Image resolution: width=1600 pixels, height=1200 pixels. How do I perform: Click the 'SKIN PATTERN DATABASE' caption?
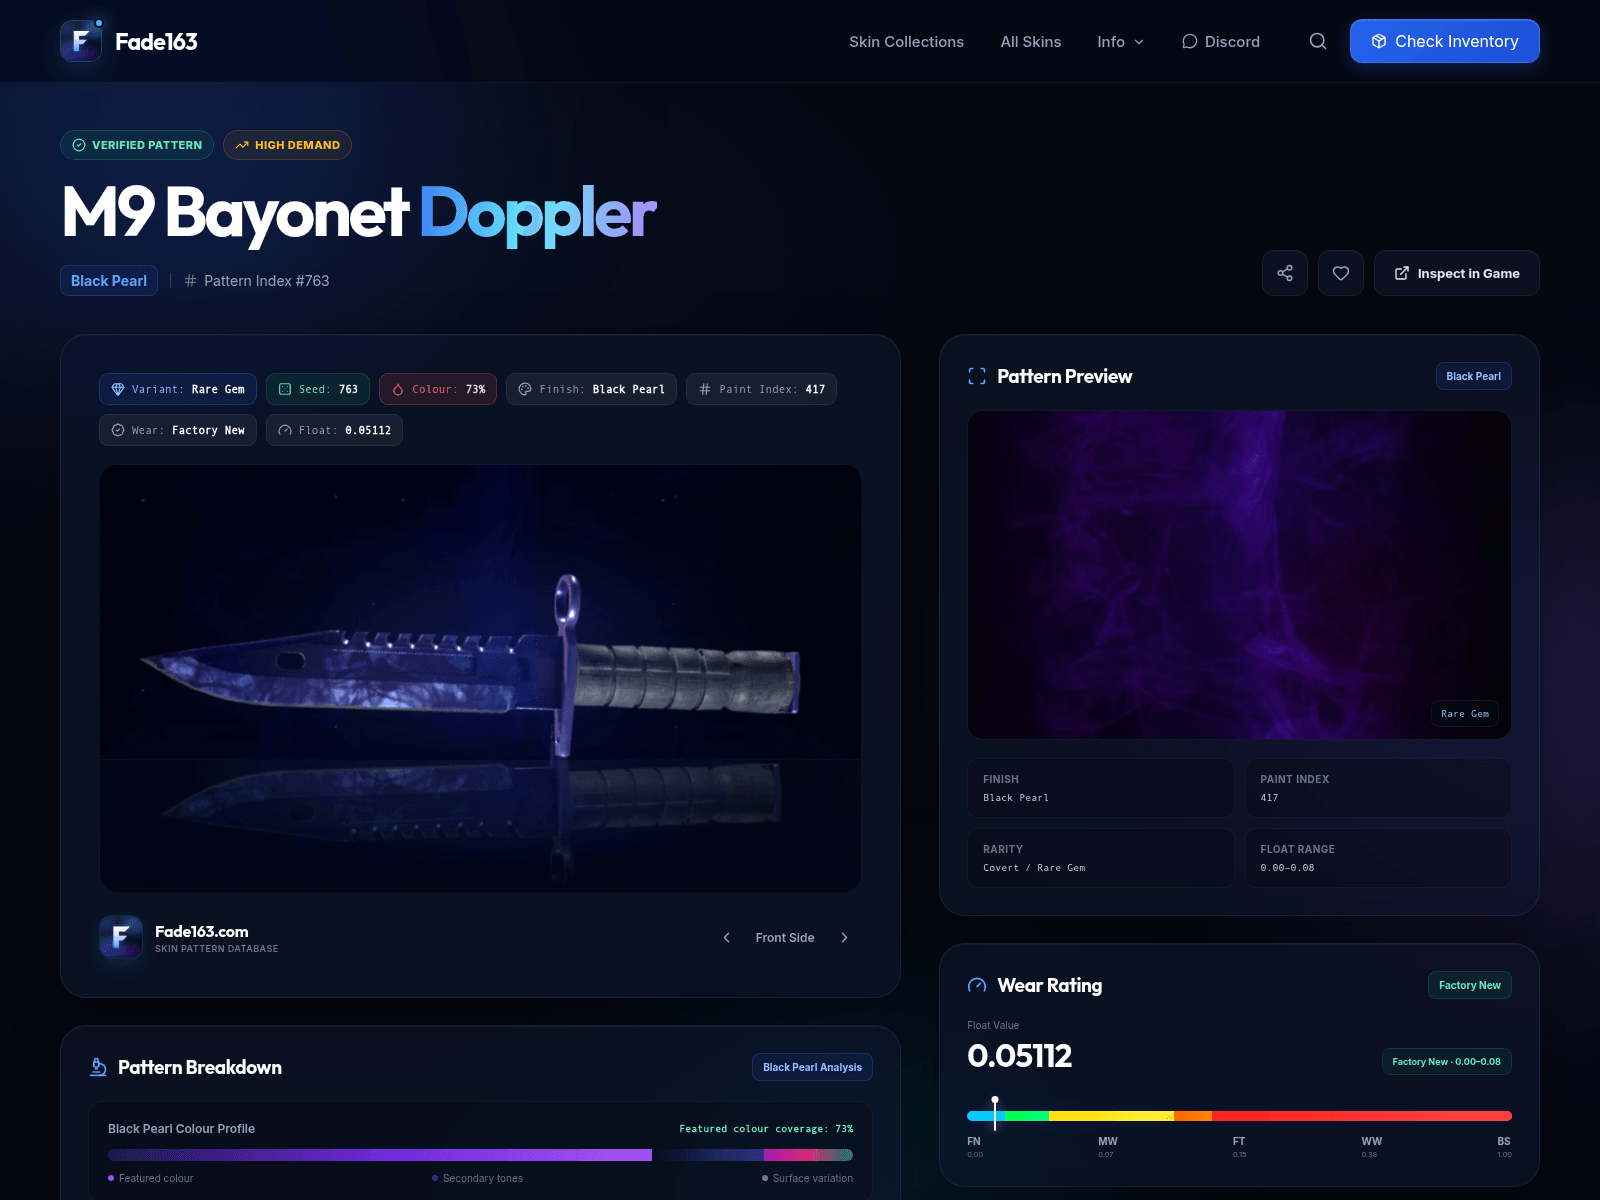(x=217, y=949)
